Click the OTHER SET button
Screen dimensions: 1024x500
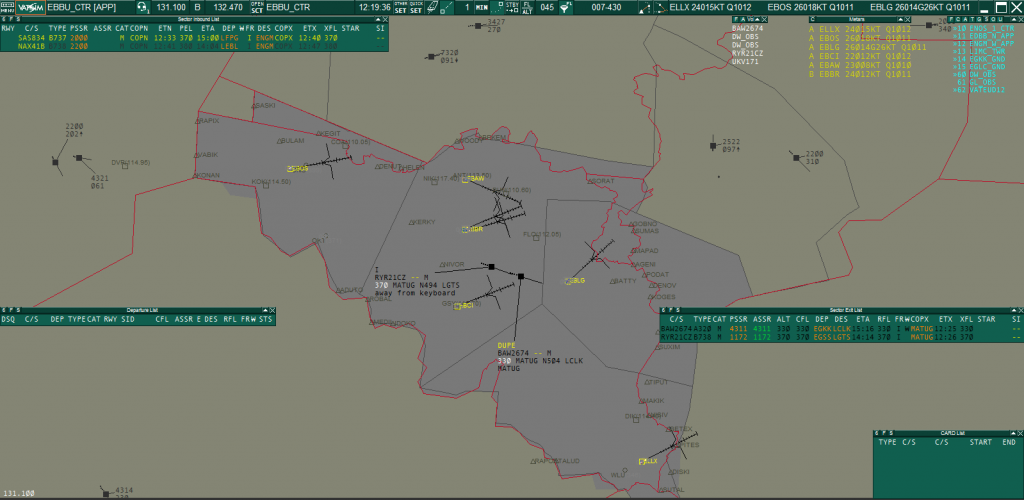click(x=401, y=7)
